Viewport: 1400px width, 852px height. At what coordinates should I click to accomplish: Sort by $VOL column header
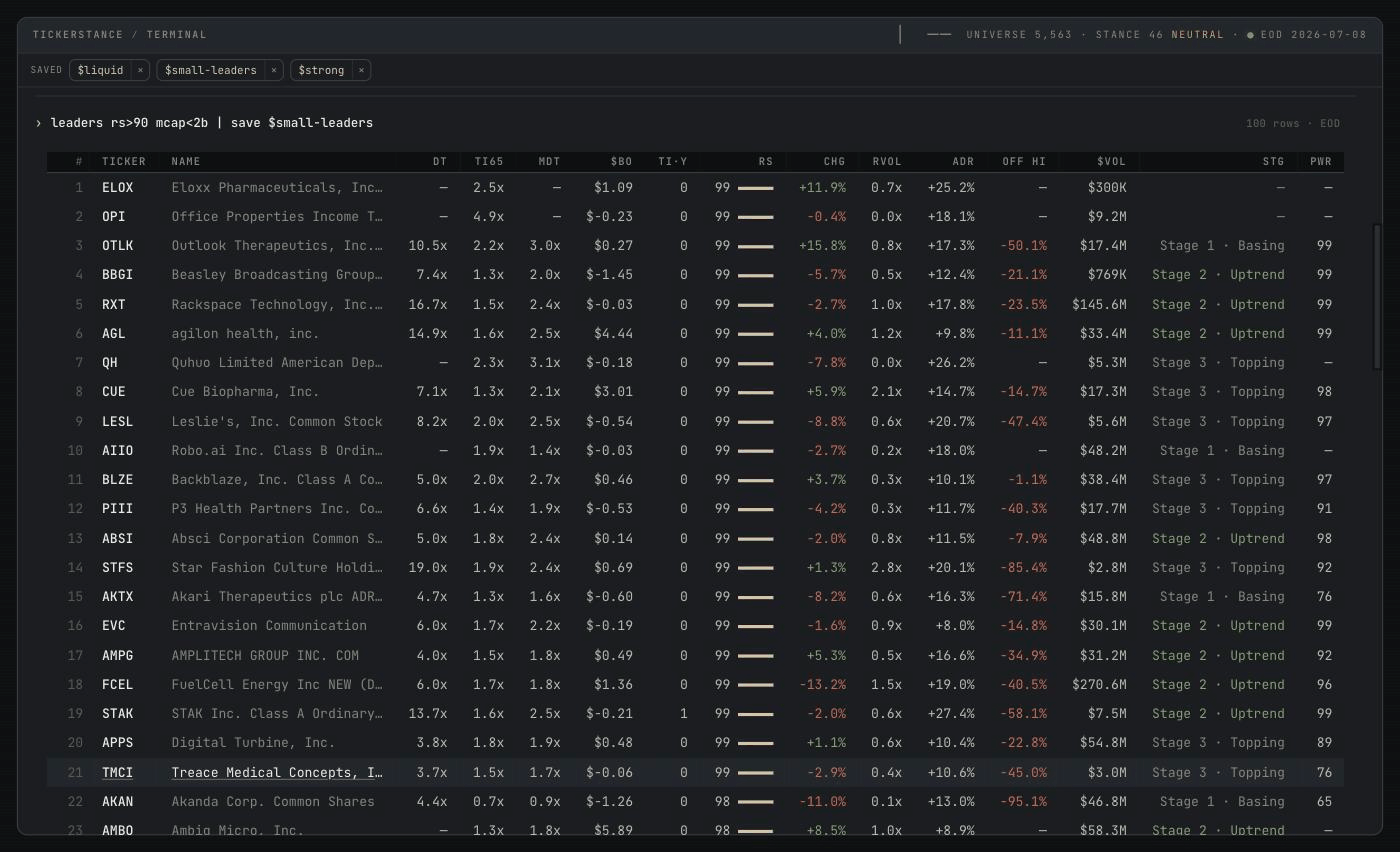(x=1111, y=161)
